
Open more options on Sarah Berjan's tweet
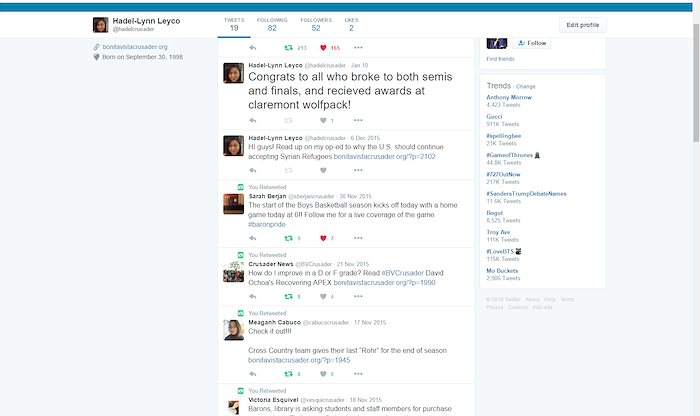[x=358, y=238]
